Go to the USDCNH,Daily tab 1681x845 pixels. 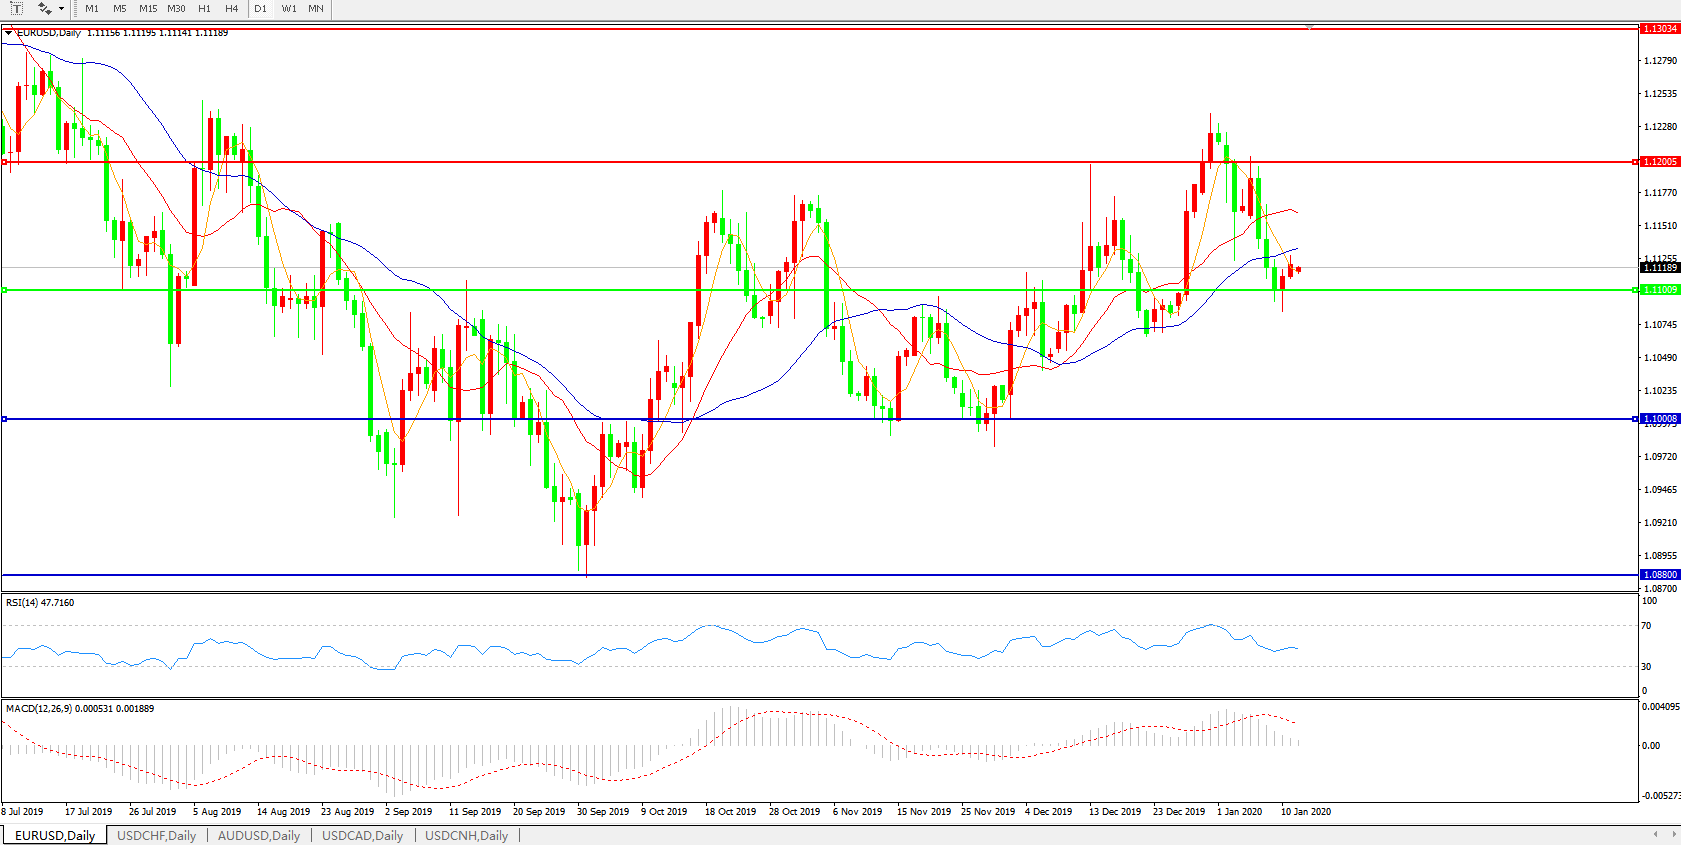(x=466, y=835)
